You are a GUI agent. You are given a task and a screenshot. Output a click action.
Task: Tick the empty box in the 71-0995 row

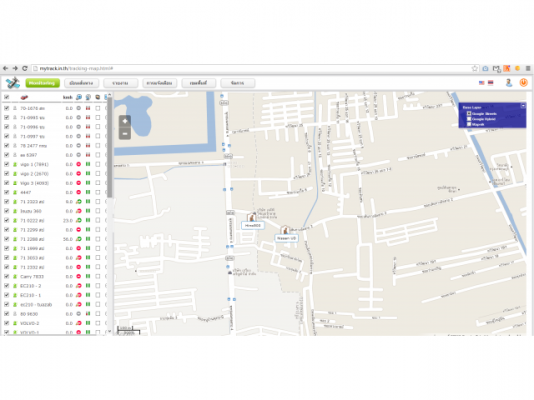pyautogui.click(x=98, y=117)
